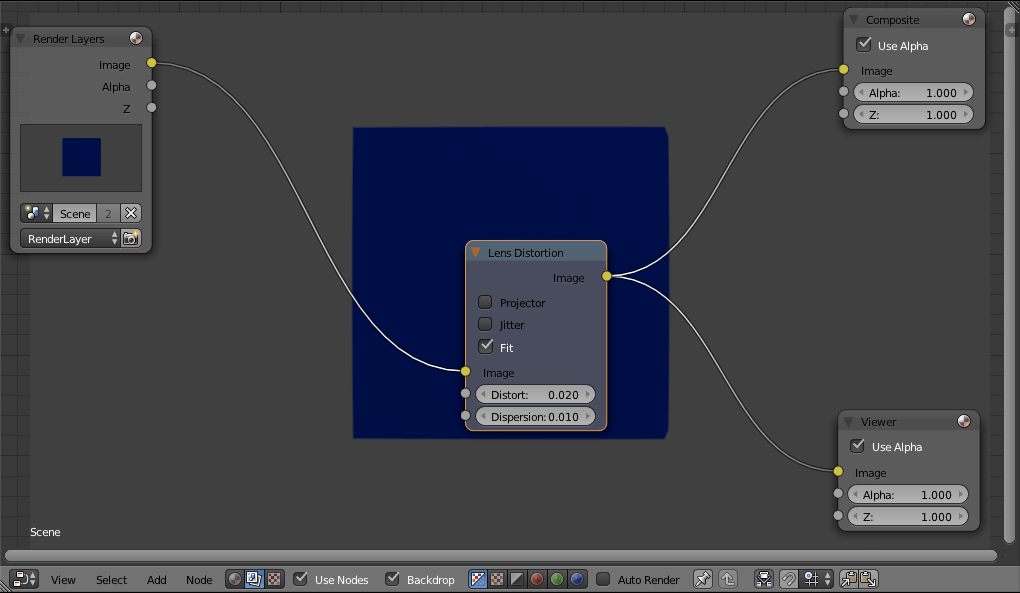The width and height of the screenshot is (1020, 593).
Task: Click the scene user count 2
Action: pos(109,213)
